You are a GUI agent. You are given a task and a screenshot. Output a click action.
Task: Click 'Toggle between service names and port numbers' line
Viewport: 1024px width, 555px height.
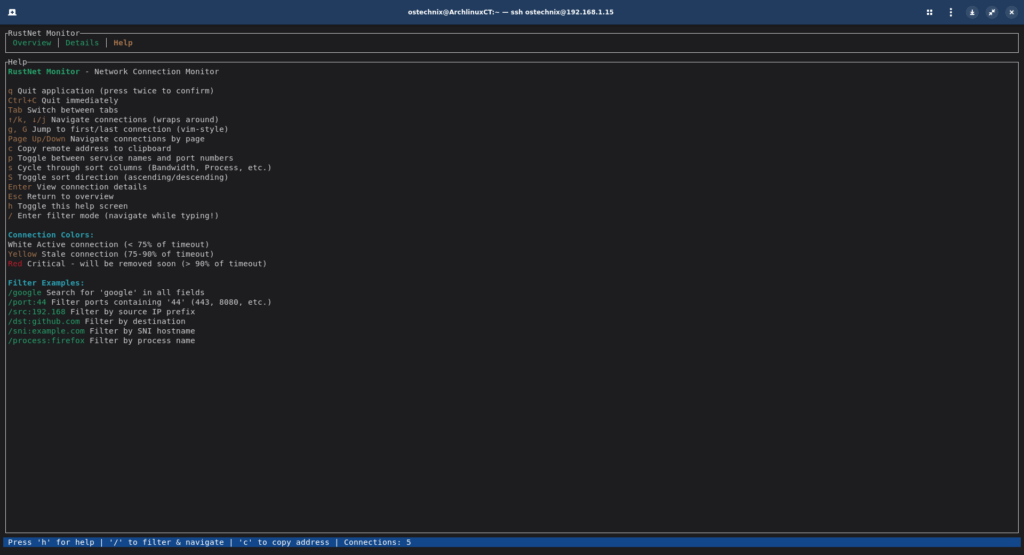tap(120, 158)
